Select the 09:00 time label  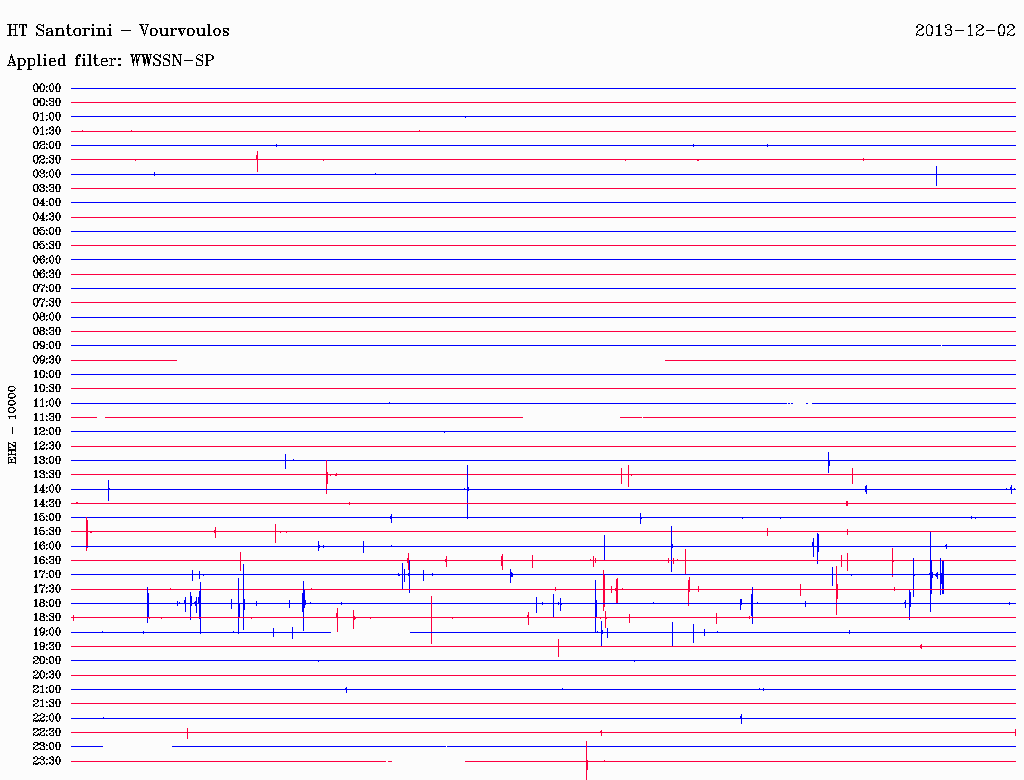(47, 346)
